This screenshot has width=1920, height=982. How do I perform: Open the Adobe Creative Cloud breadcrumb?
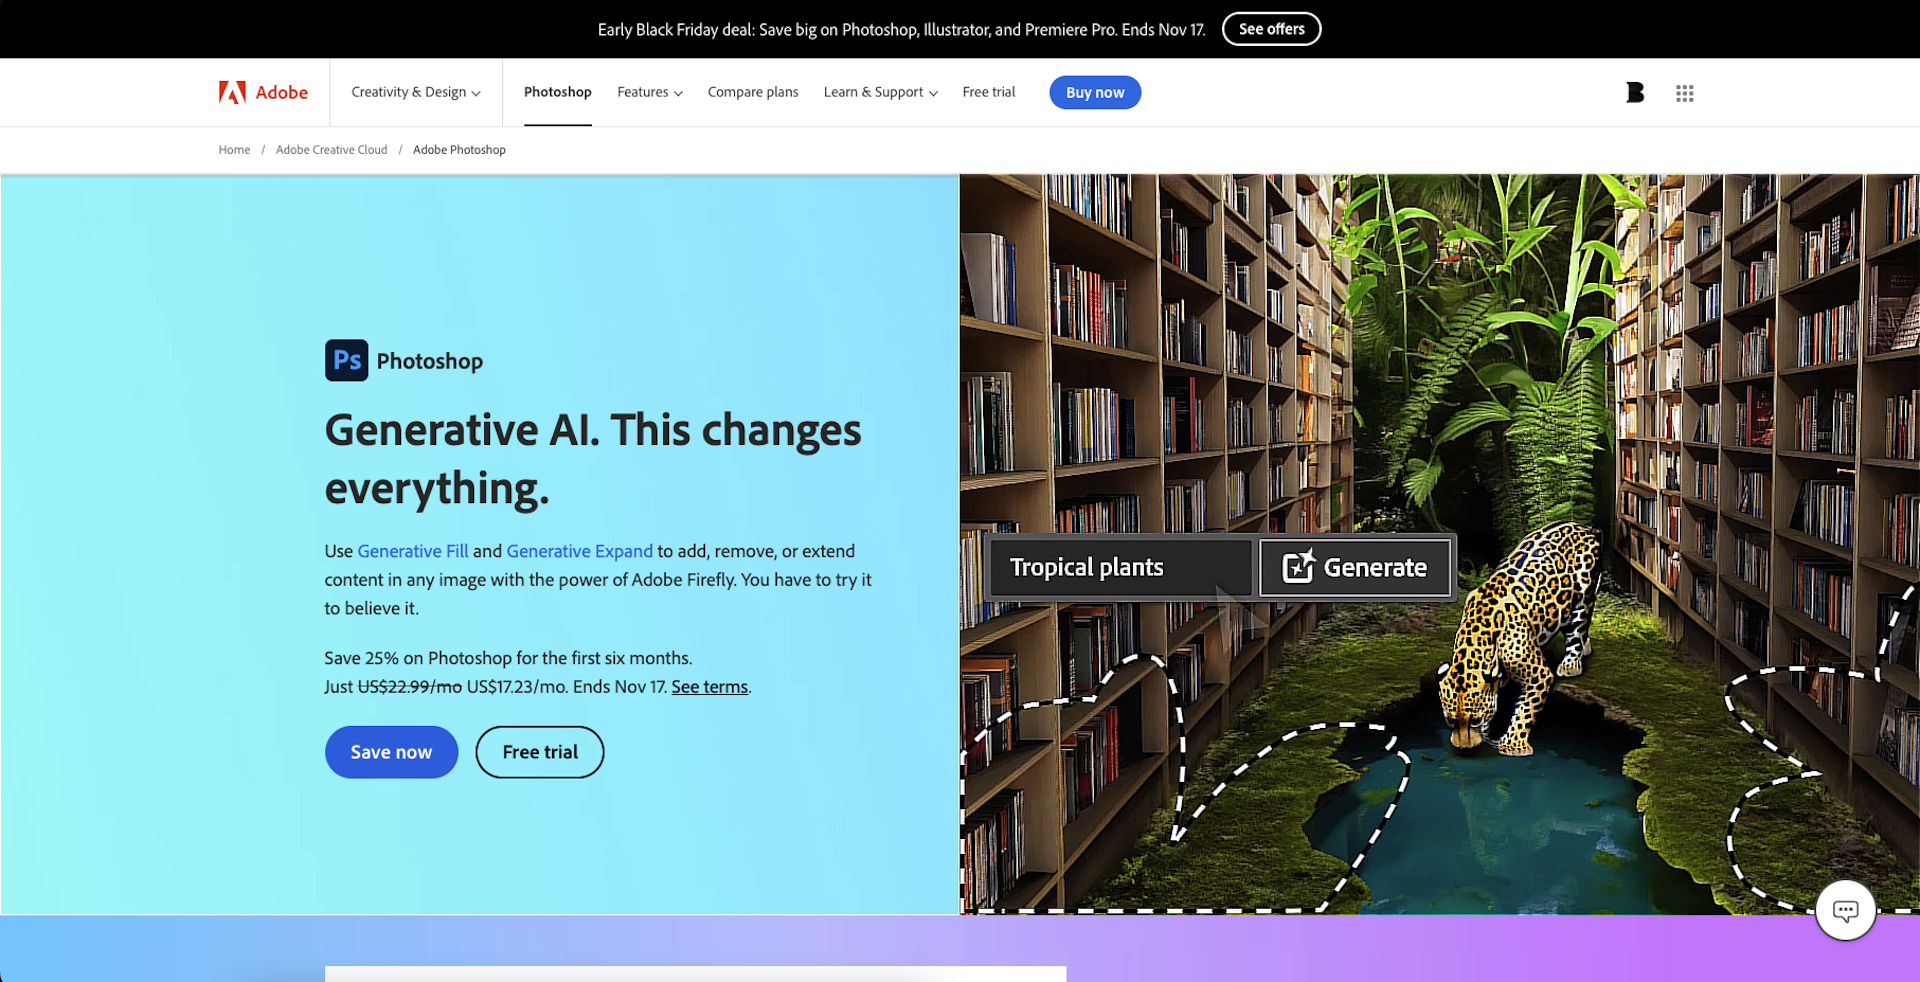(x=332, y=150)
